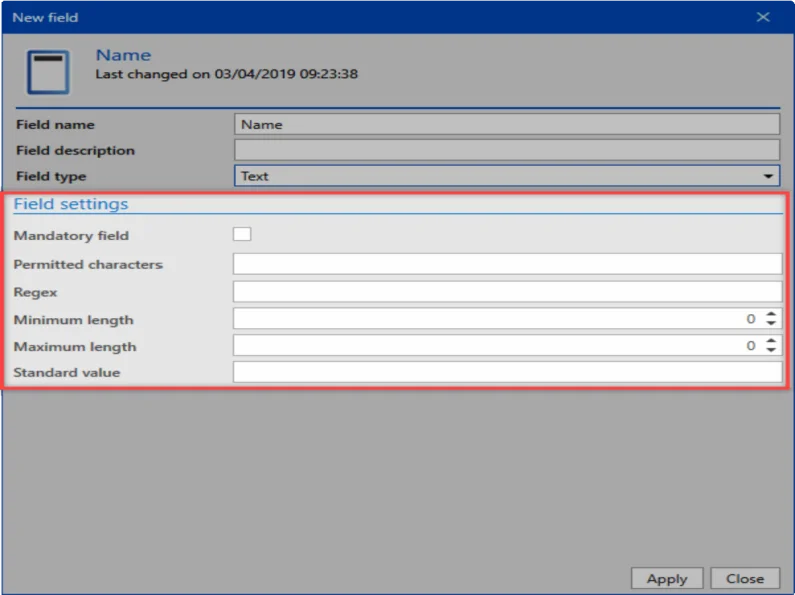Click the Minimum length number field
Viewport: 795px width, 595px height.
pos(508,319)
